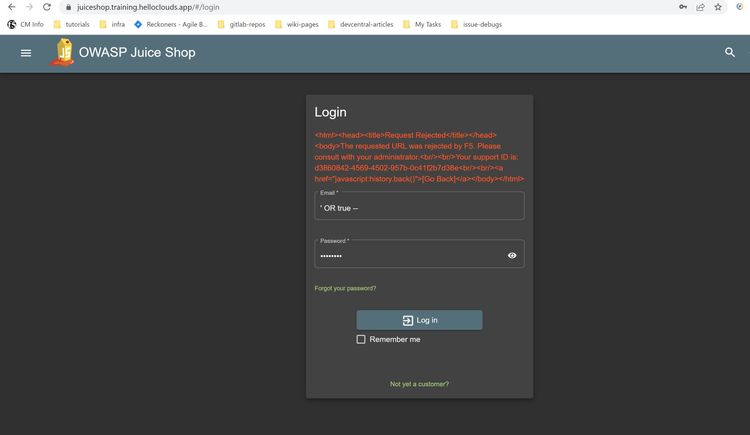Screen dimensions: 750x435
Task: Enable the Remember me checkbox
Action: [x=361, y=339]
